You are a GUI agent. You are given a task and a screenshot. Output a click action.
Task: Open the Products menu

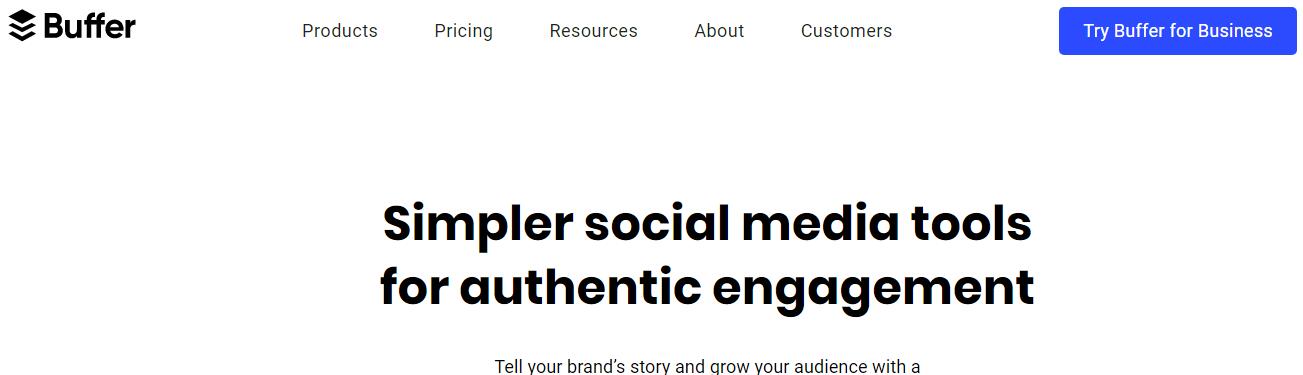(340, 31)
